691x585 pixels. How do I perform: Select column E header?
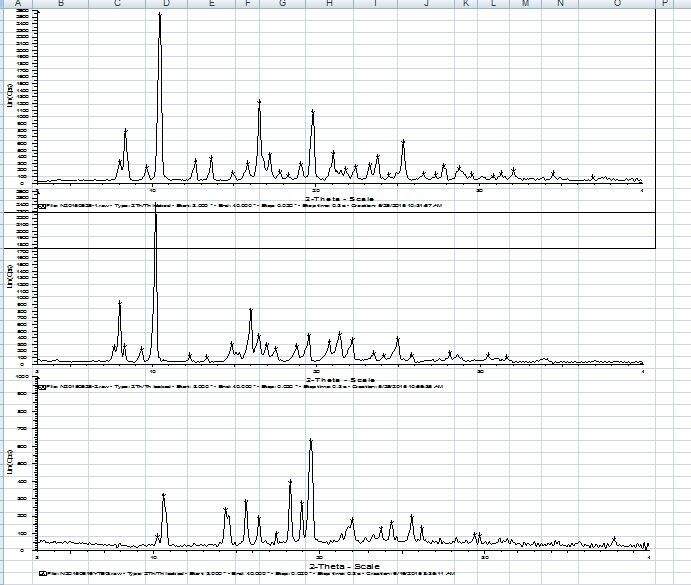click(211, 4)
